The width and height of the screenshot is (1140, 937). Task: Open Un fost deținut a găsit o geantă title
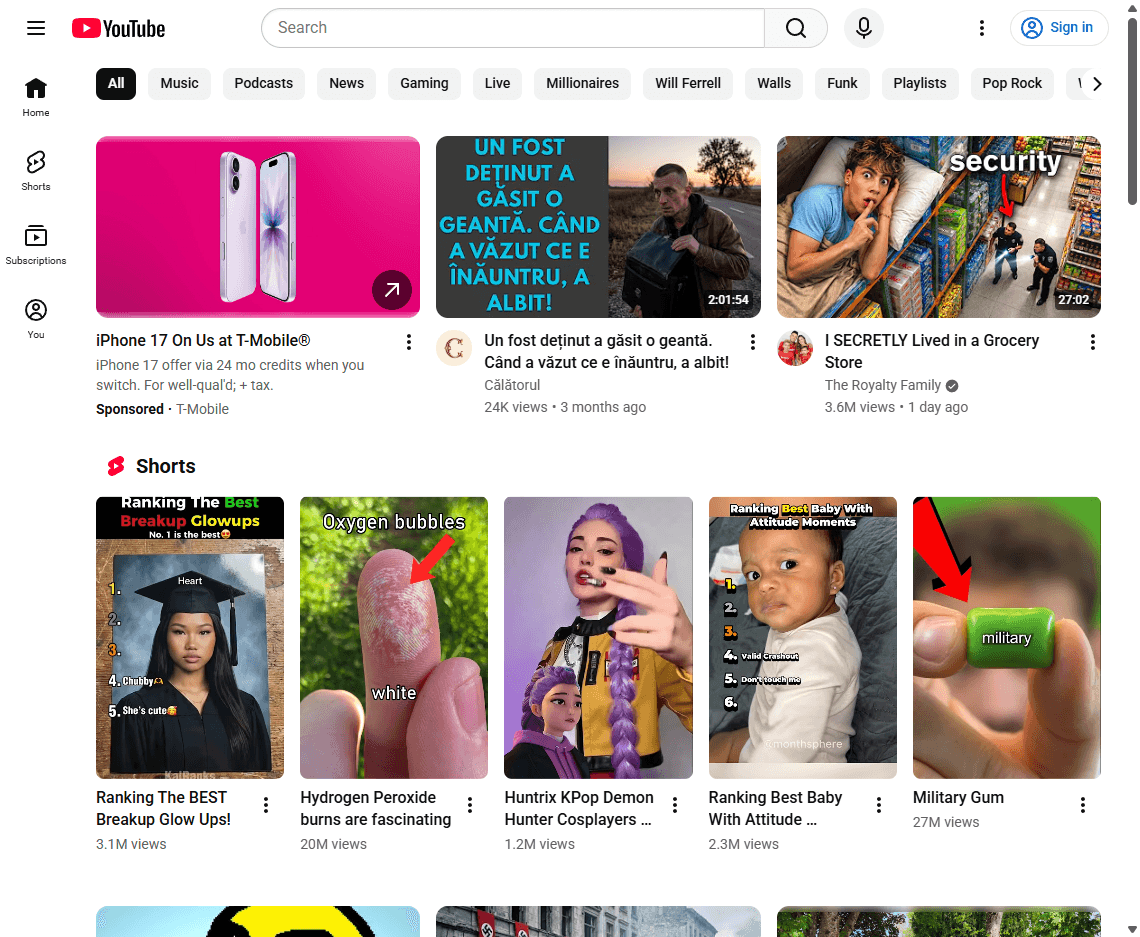(x=606, y=352)
